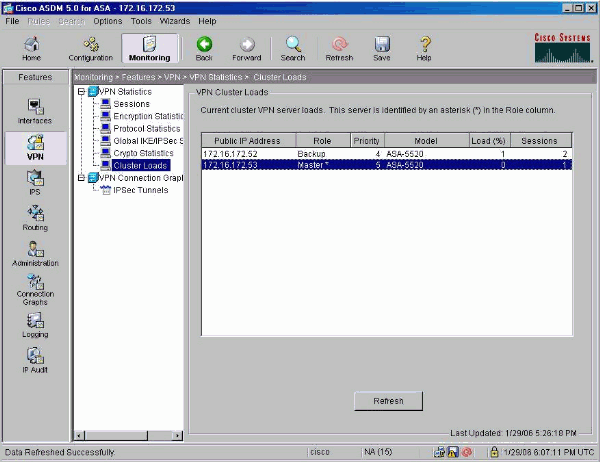600x462 pixels.
Task: Select Interfaces in Features sidebar
Action: [x=35, y=111]
